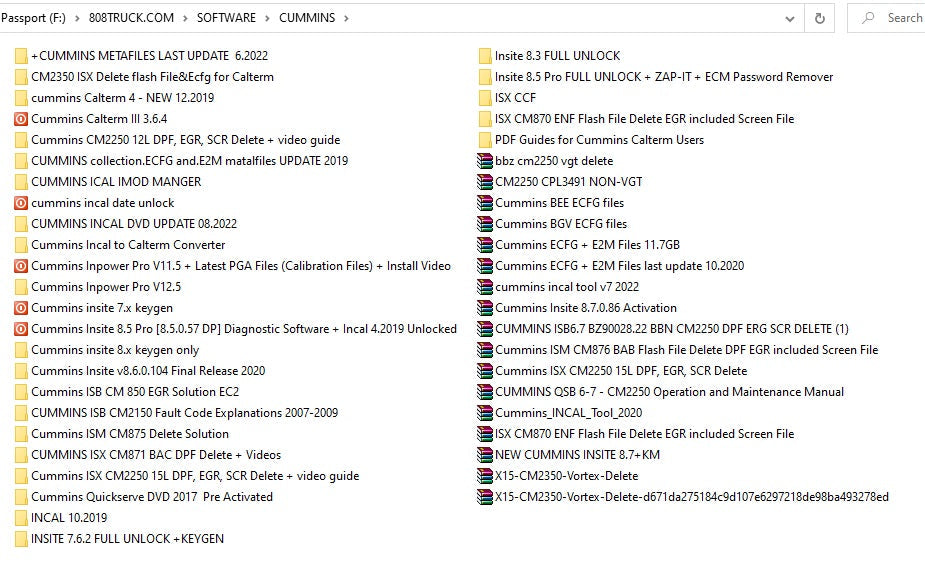This screenshot has width=925, height=563.
Task: Click the bbz cm2250 vgt delete archive icon
Action: point(485,161)
